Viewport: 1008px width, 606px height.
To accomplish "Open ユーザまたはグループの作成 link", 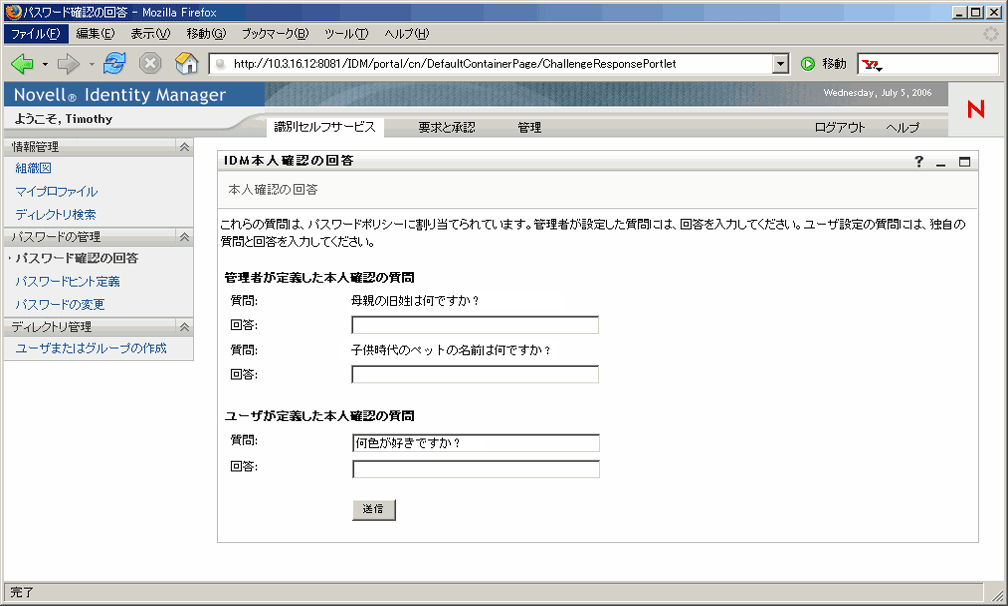I will (x=91, y=348).
